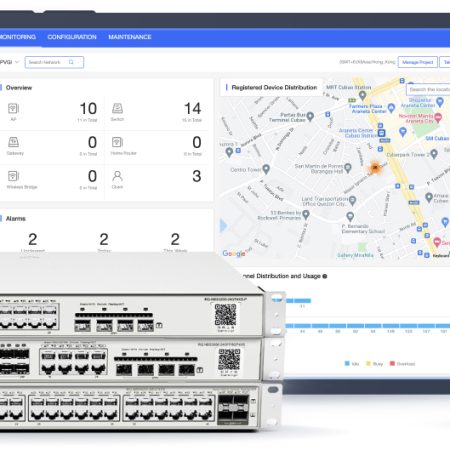
Task: Click the Amaia Cubao map pin
Action: click(x=429, y=197)
